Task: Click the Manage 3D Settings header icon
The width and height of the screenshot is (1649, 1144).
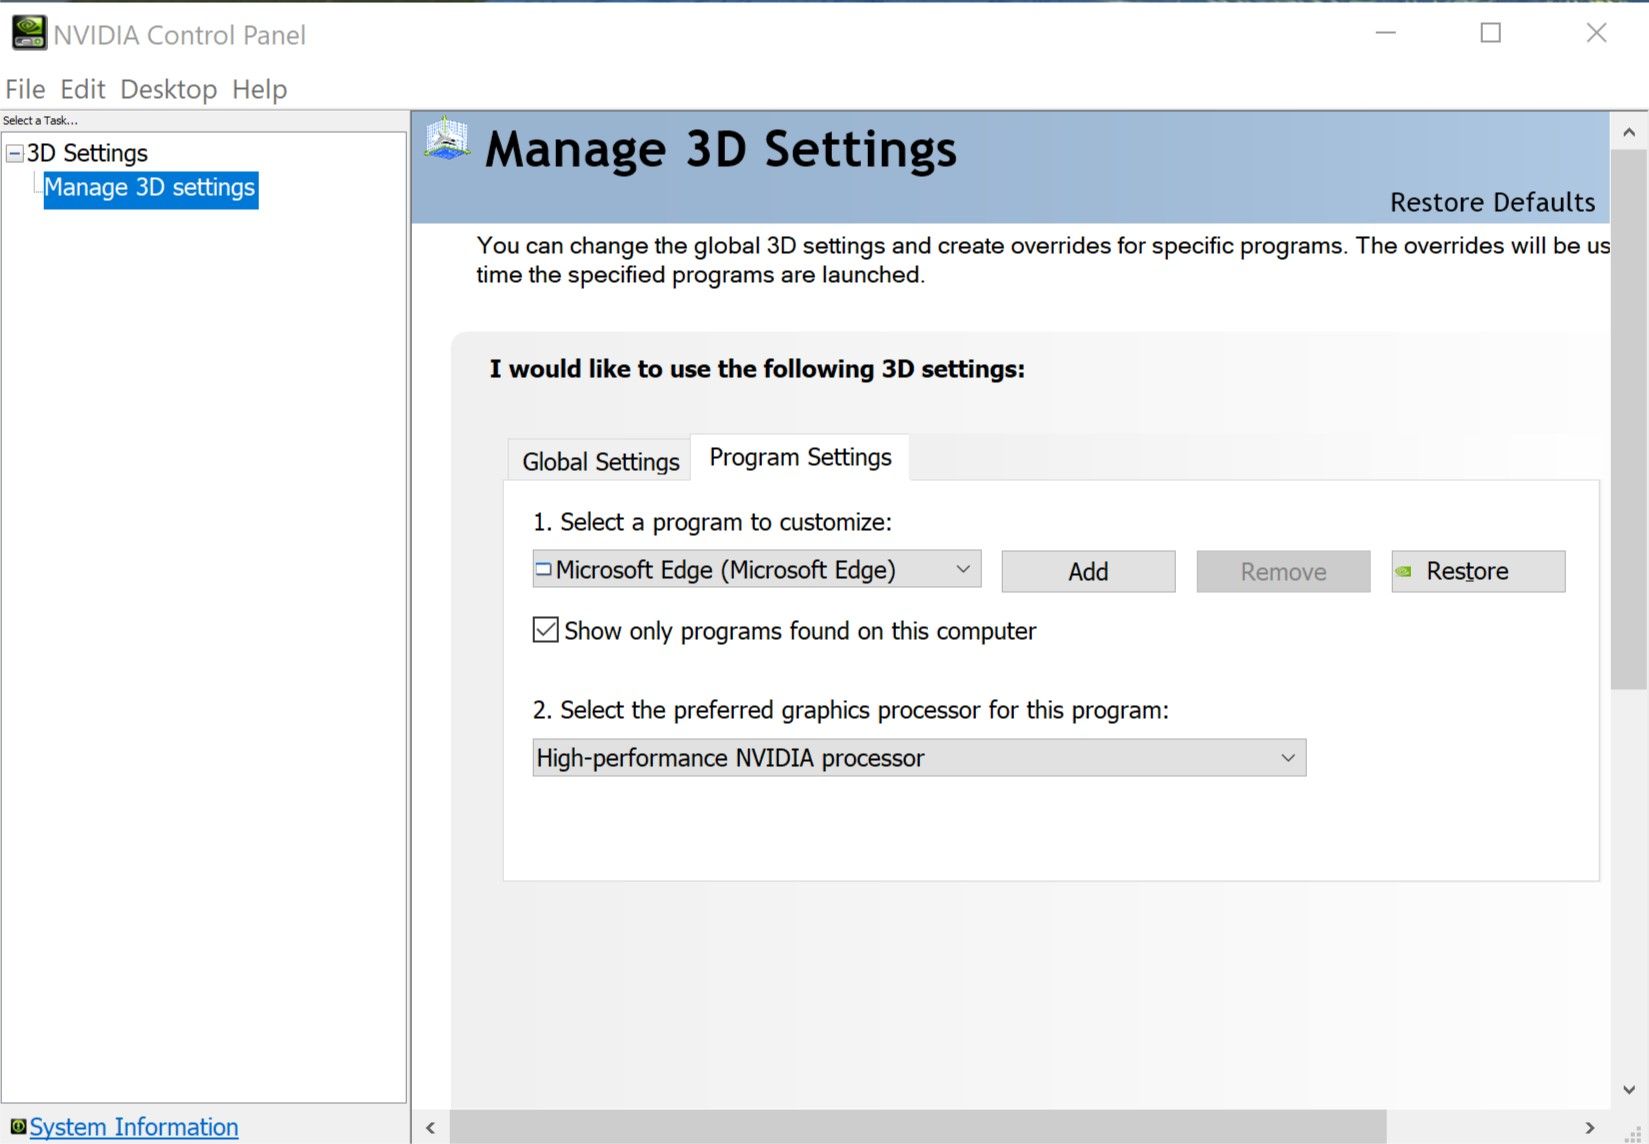Action: click(447, 140)
